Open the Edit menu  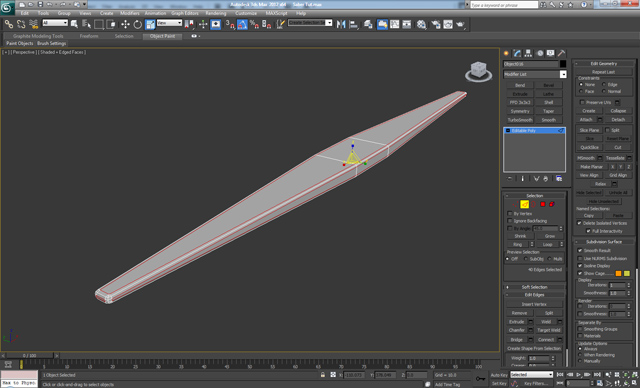pos(25,13)
